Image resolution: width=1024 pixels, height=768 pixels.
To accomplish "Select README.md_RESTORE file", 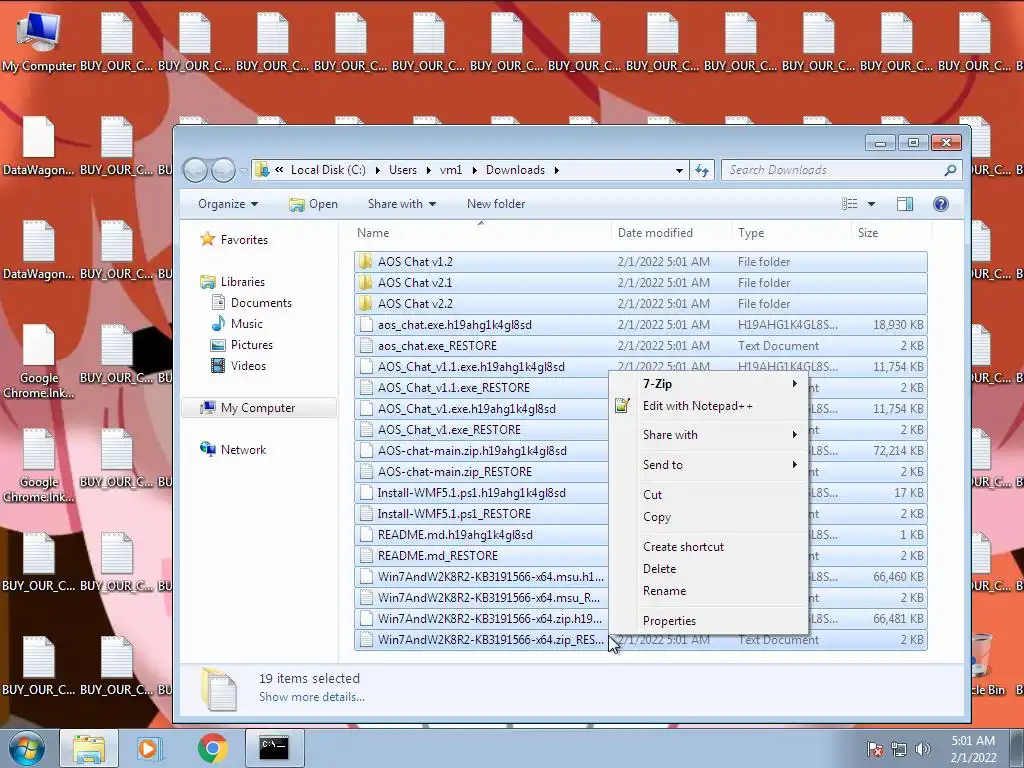I will (482, 556).
